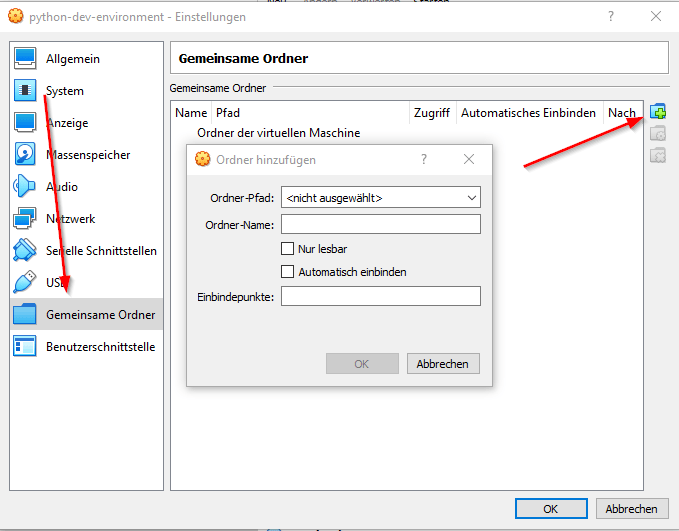Image resolution: width=679 pixels, height=531 pixels.
Task: Click the edit shared folder icon
Action: tap(658, 133)
